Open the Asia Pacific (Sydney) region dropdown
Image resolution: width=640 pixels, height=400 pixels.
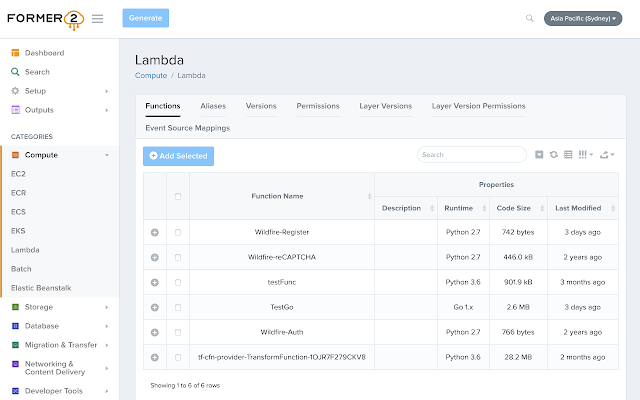coord(583,18)
